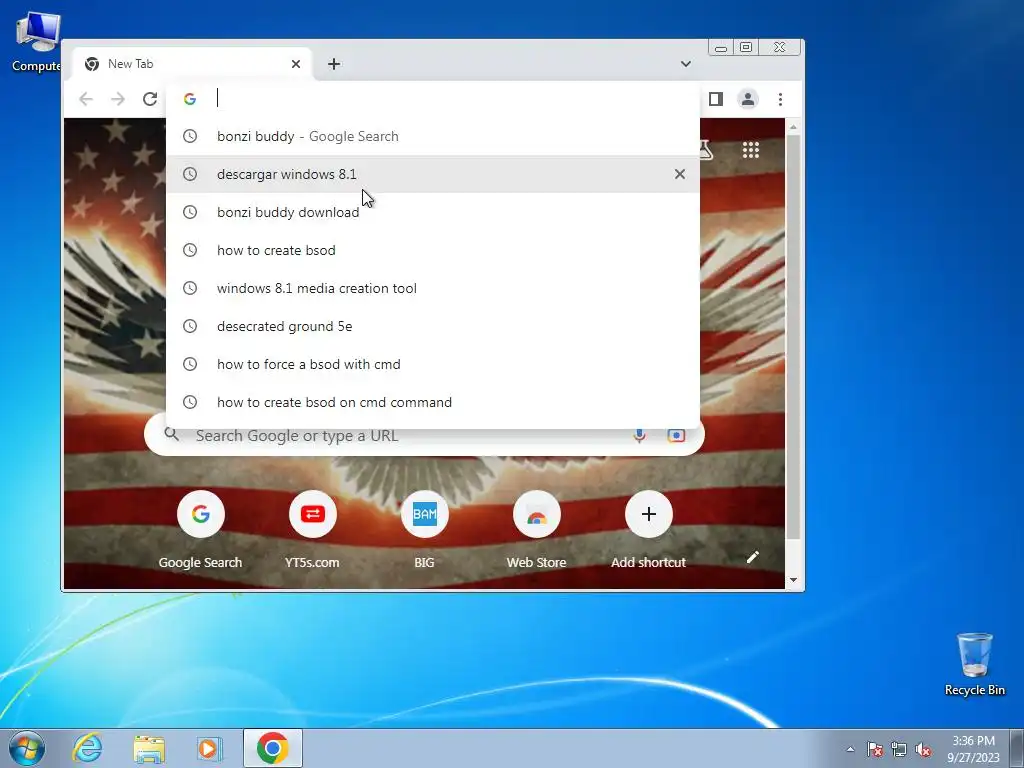The height and width of the screenshot is (768, 1024).
Task: Open Windows Explorer from the taskbar
Action: 150,748
